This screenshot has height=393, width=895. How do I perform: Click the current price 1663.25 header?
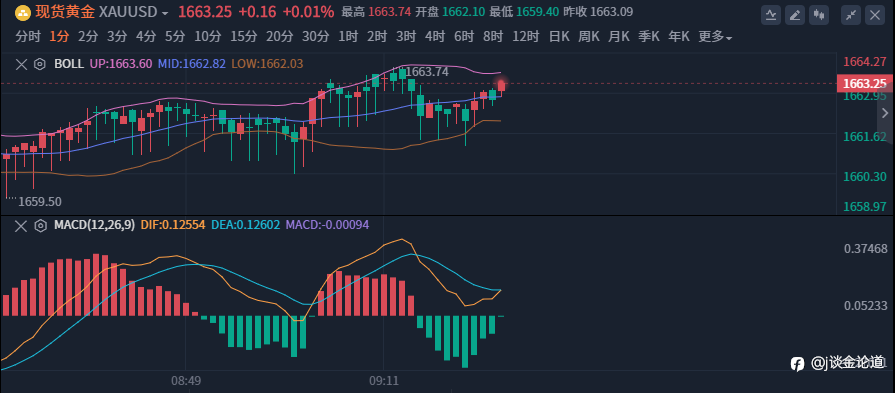pos(205,12)
